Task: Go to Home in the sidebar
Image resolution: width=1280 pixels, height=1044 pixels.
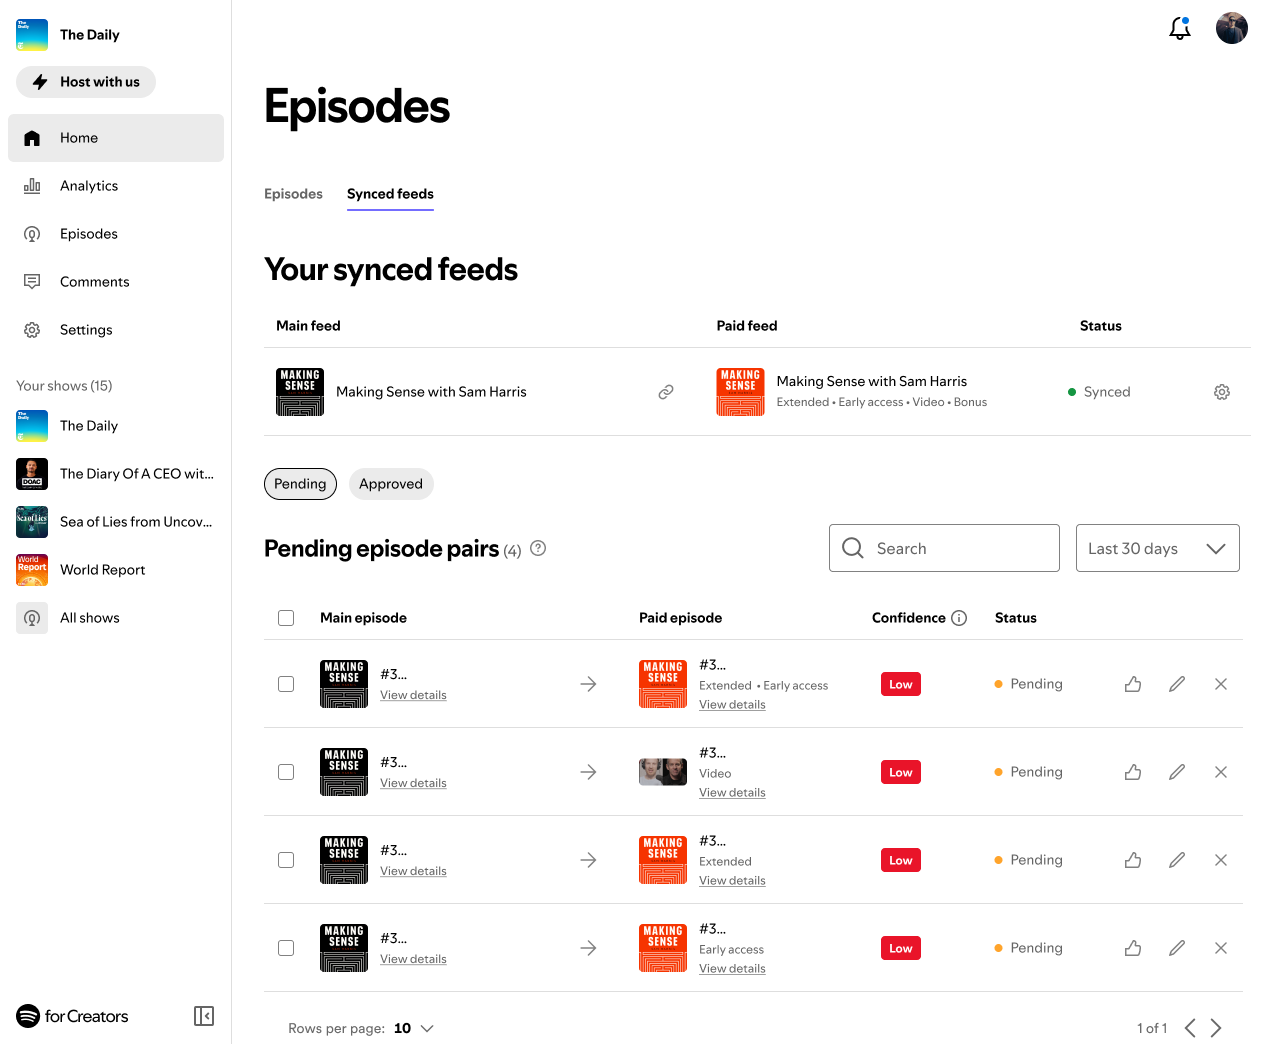Action: [116, 138]
